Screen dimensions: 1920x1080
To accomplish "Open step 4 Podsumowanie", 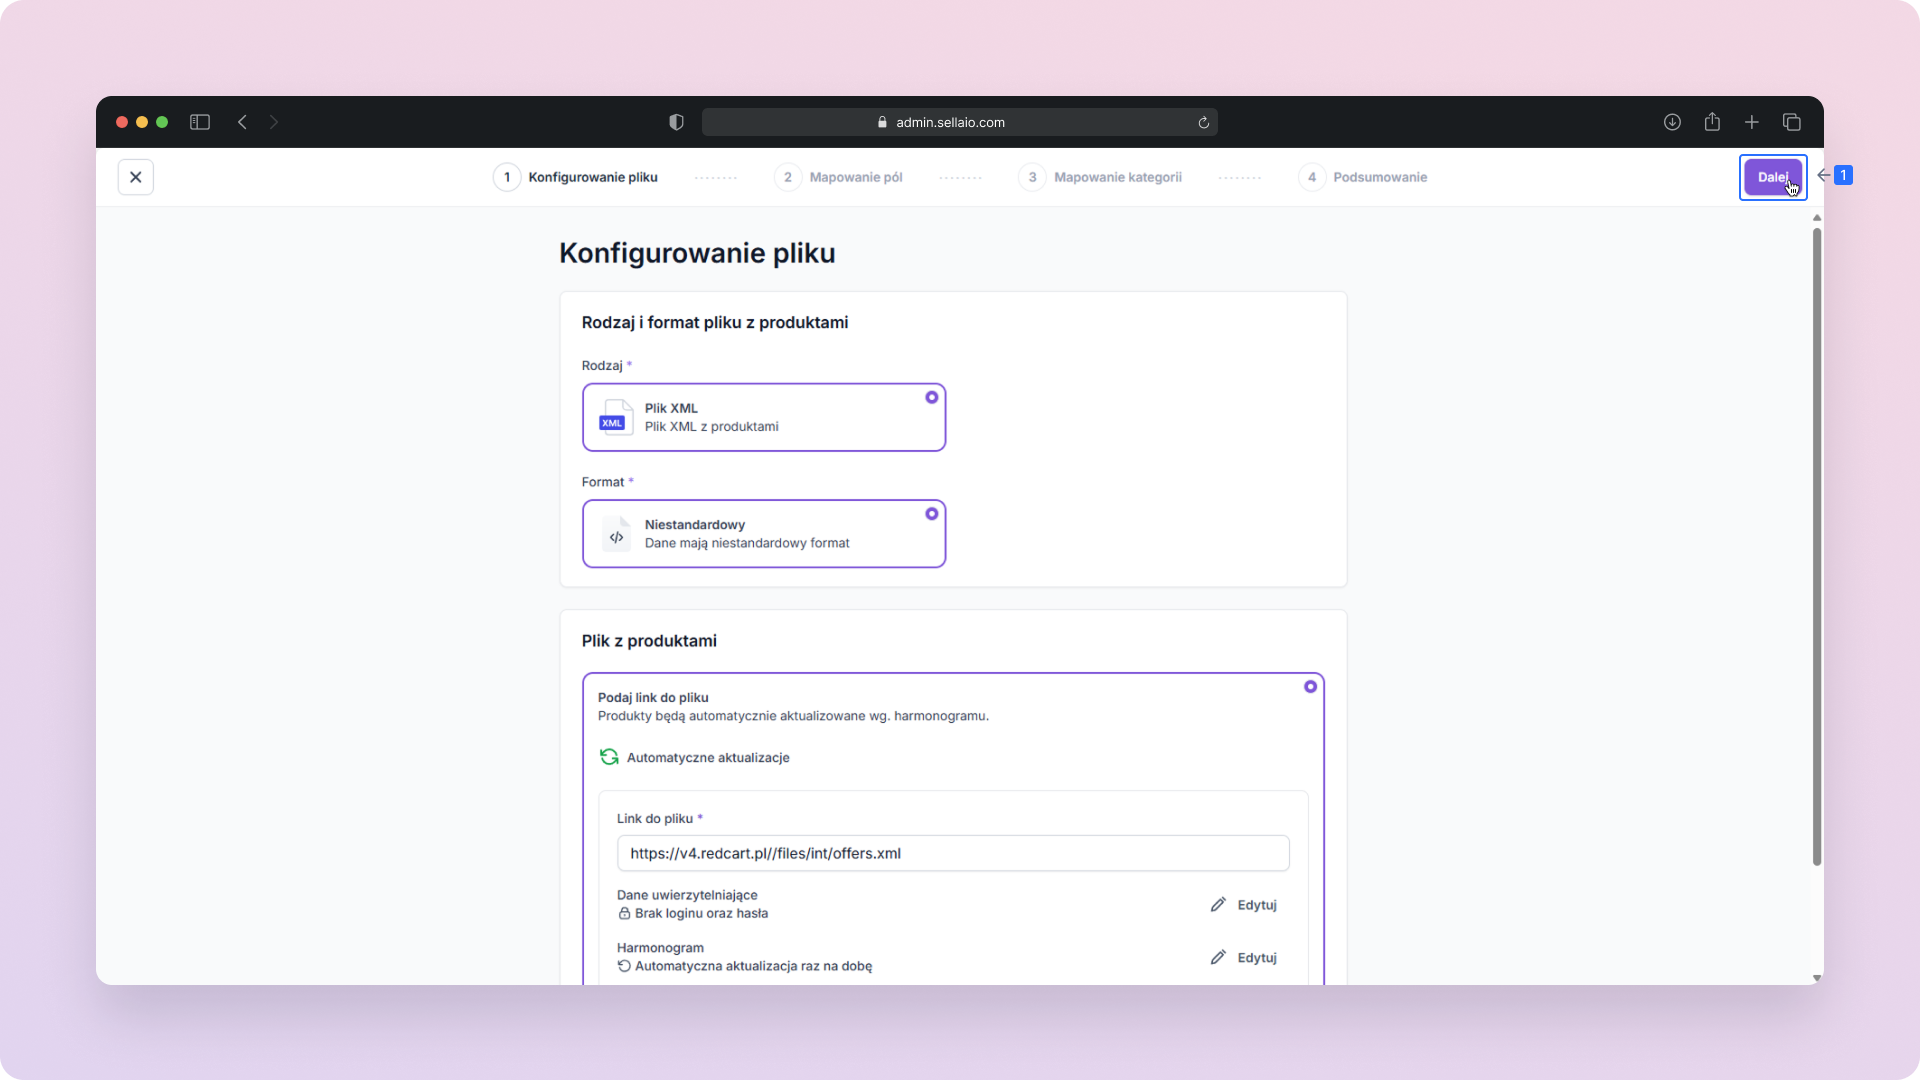I will [x=1362, y=177].
